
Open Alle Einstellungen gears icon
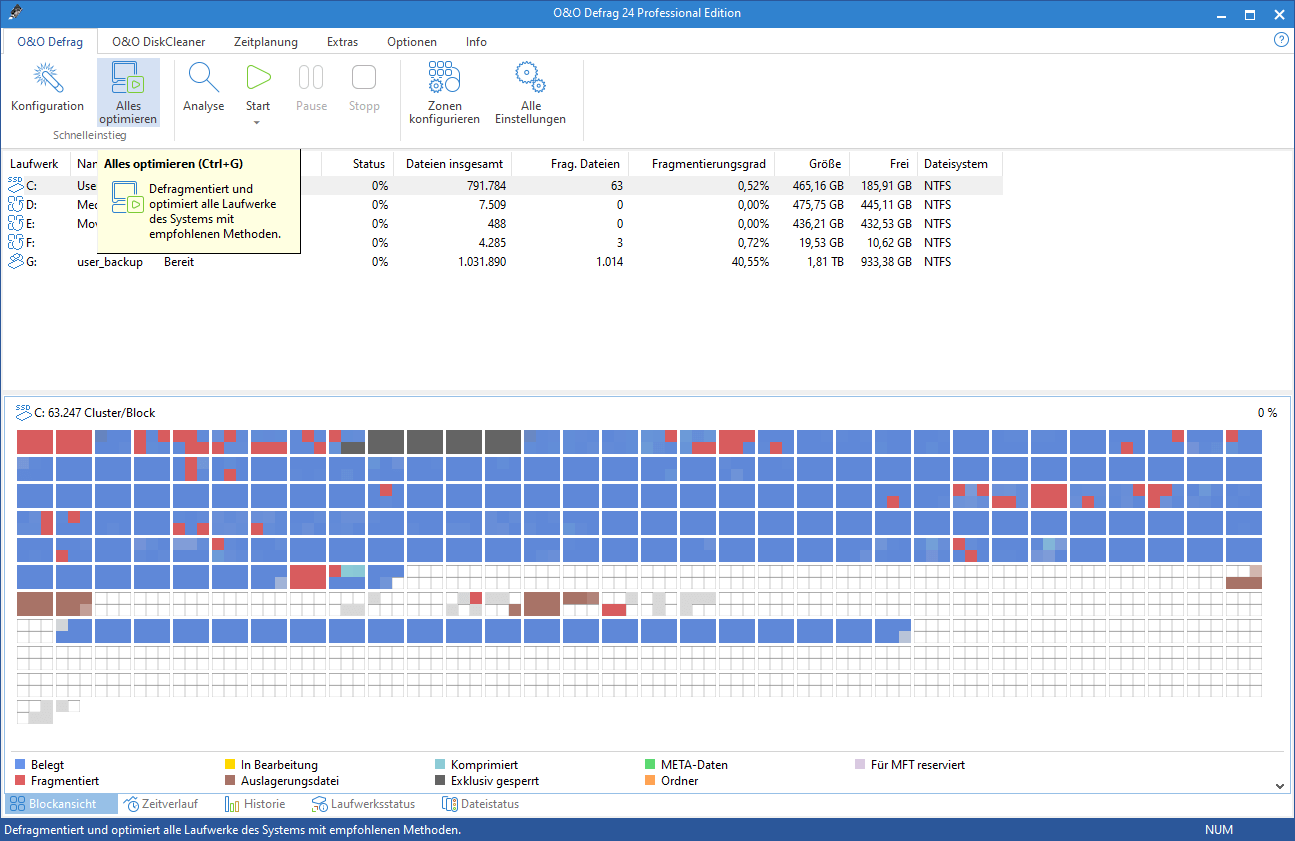click(530, 78)
